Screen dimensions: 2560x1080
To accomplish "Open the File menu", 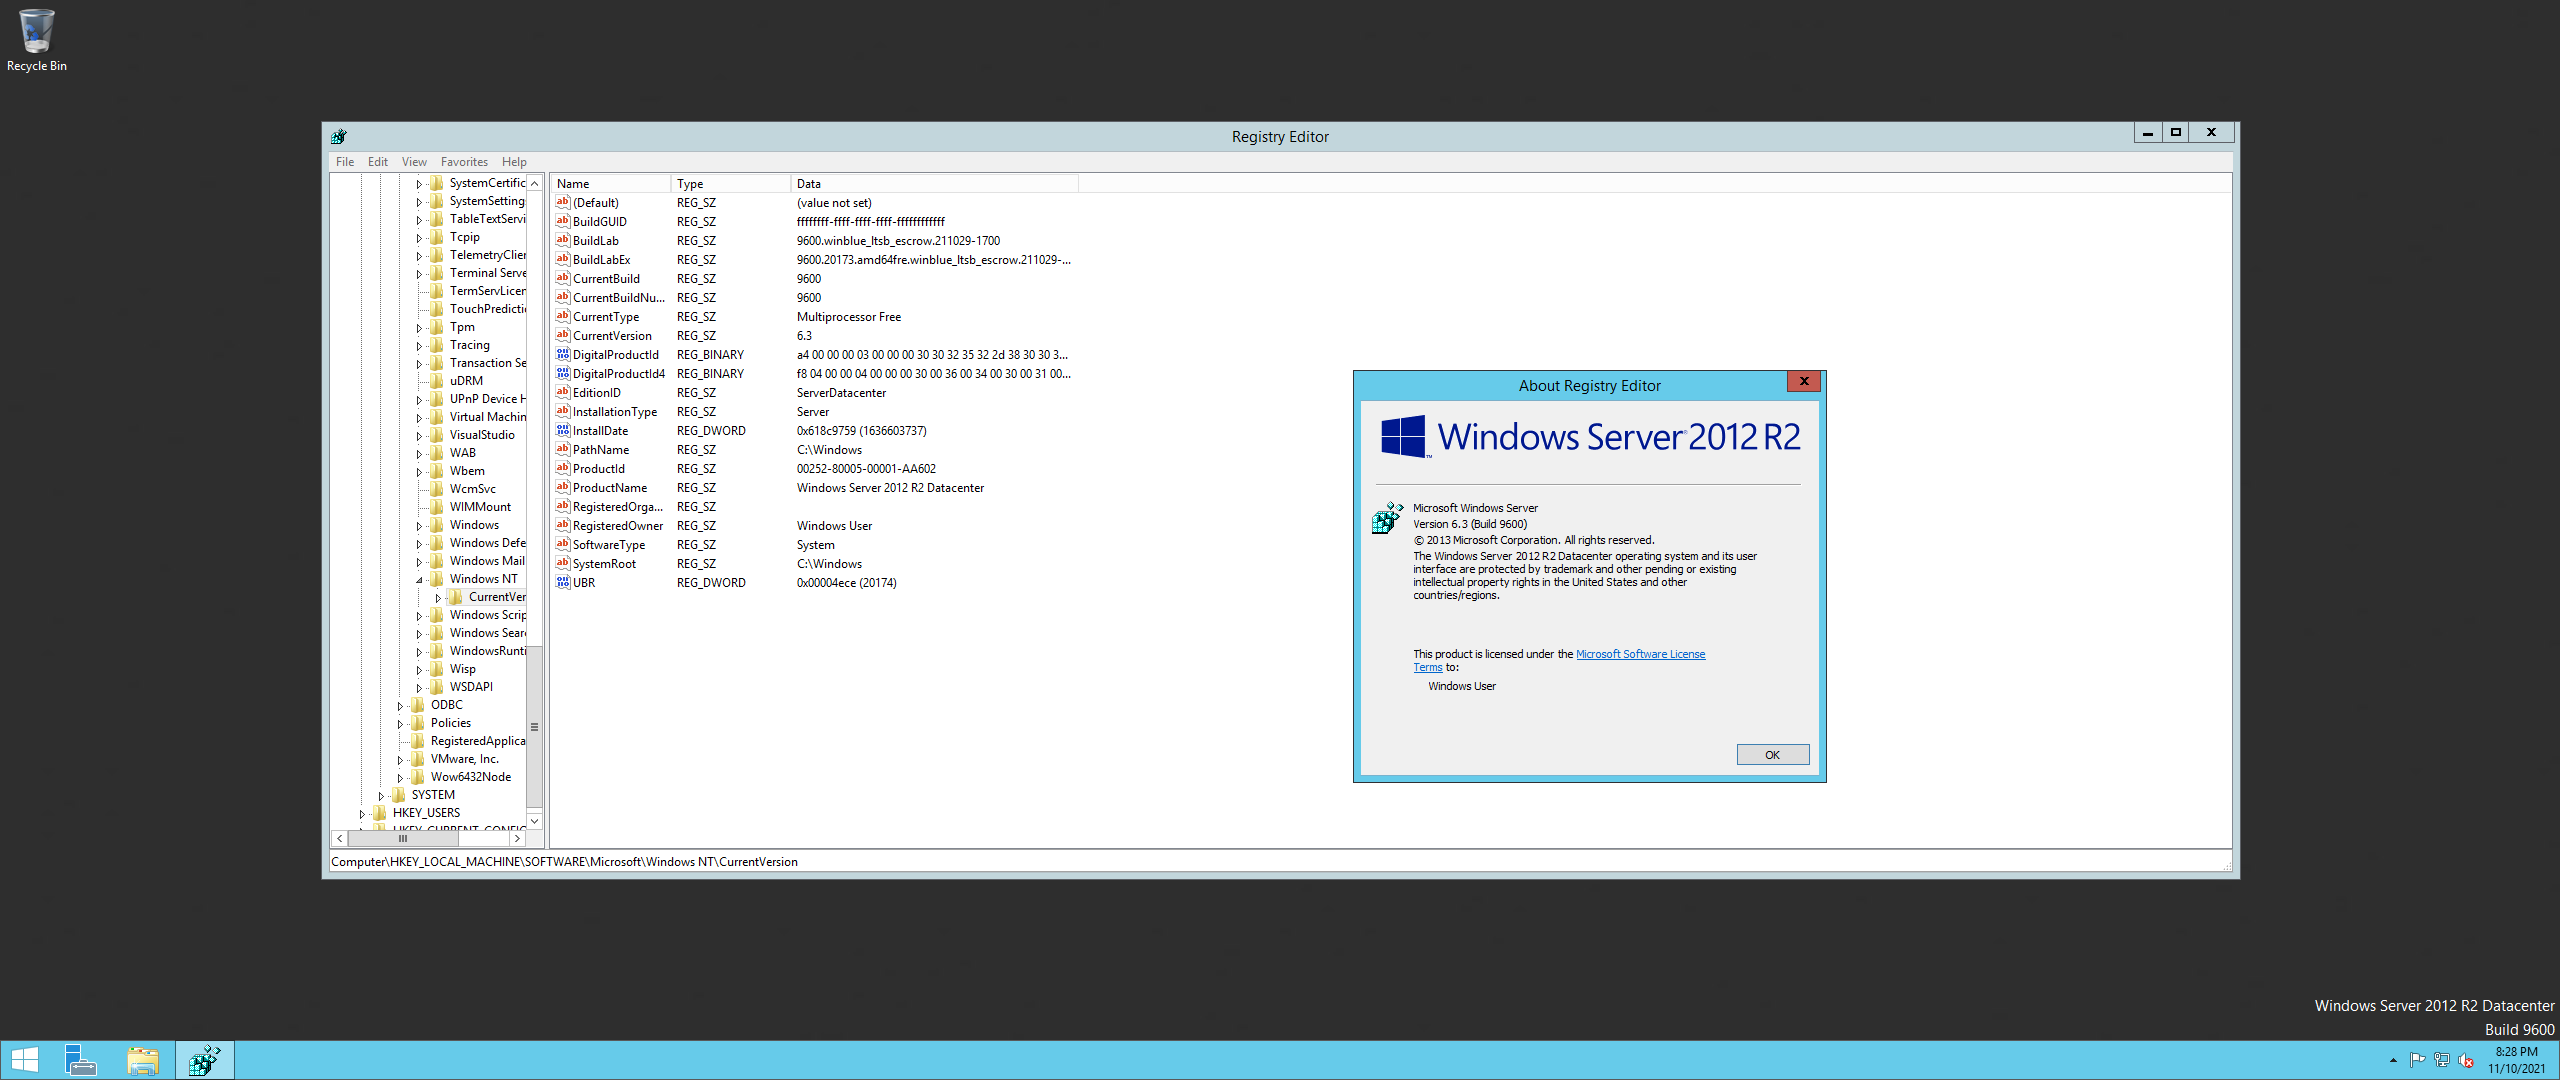I will click(345, 161).
